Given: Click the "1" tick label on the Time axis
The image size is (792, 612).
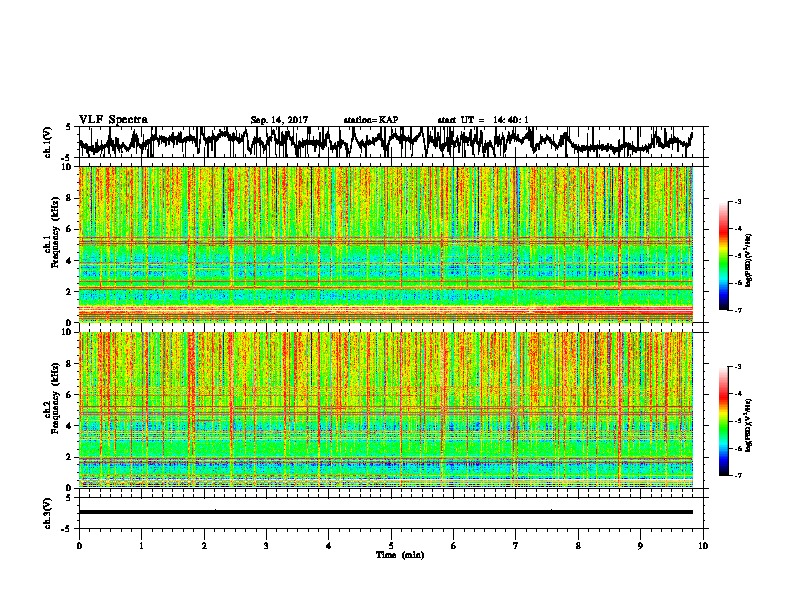Looking at the screenshot, I should [x=141, y=546].
